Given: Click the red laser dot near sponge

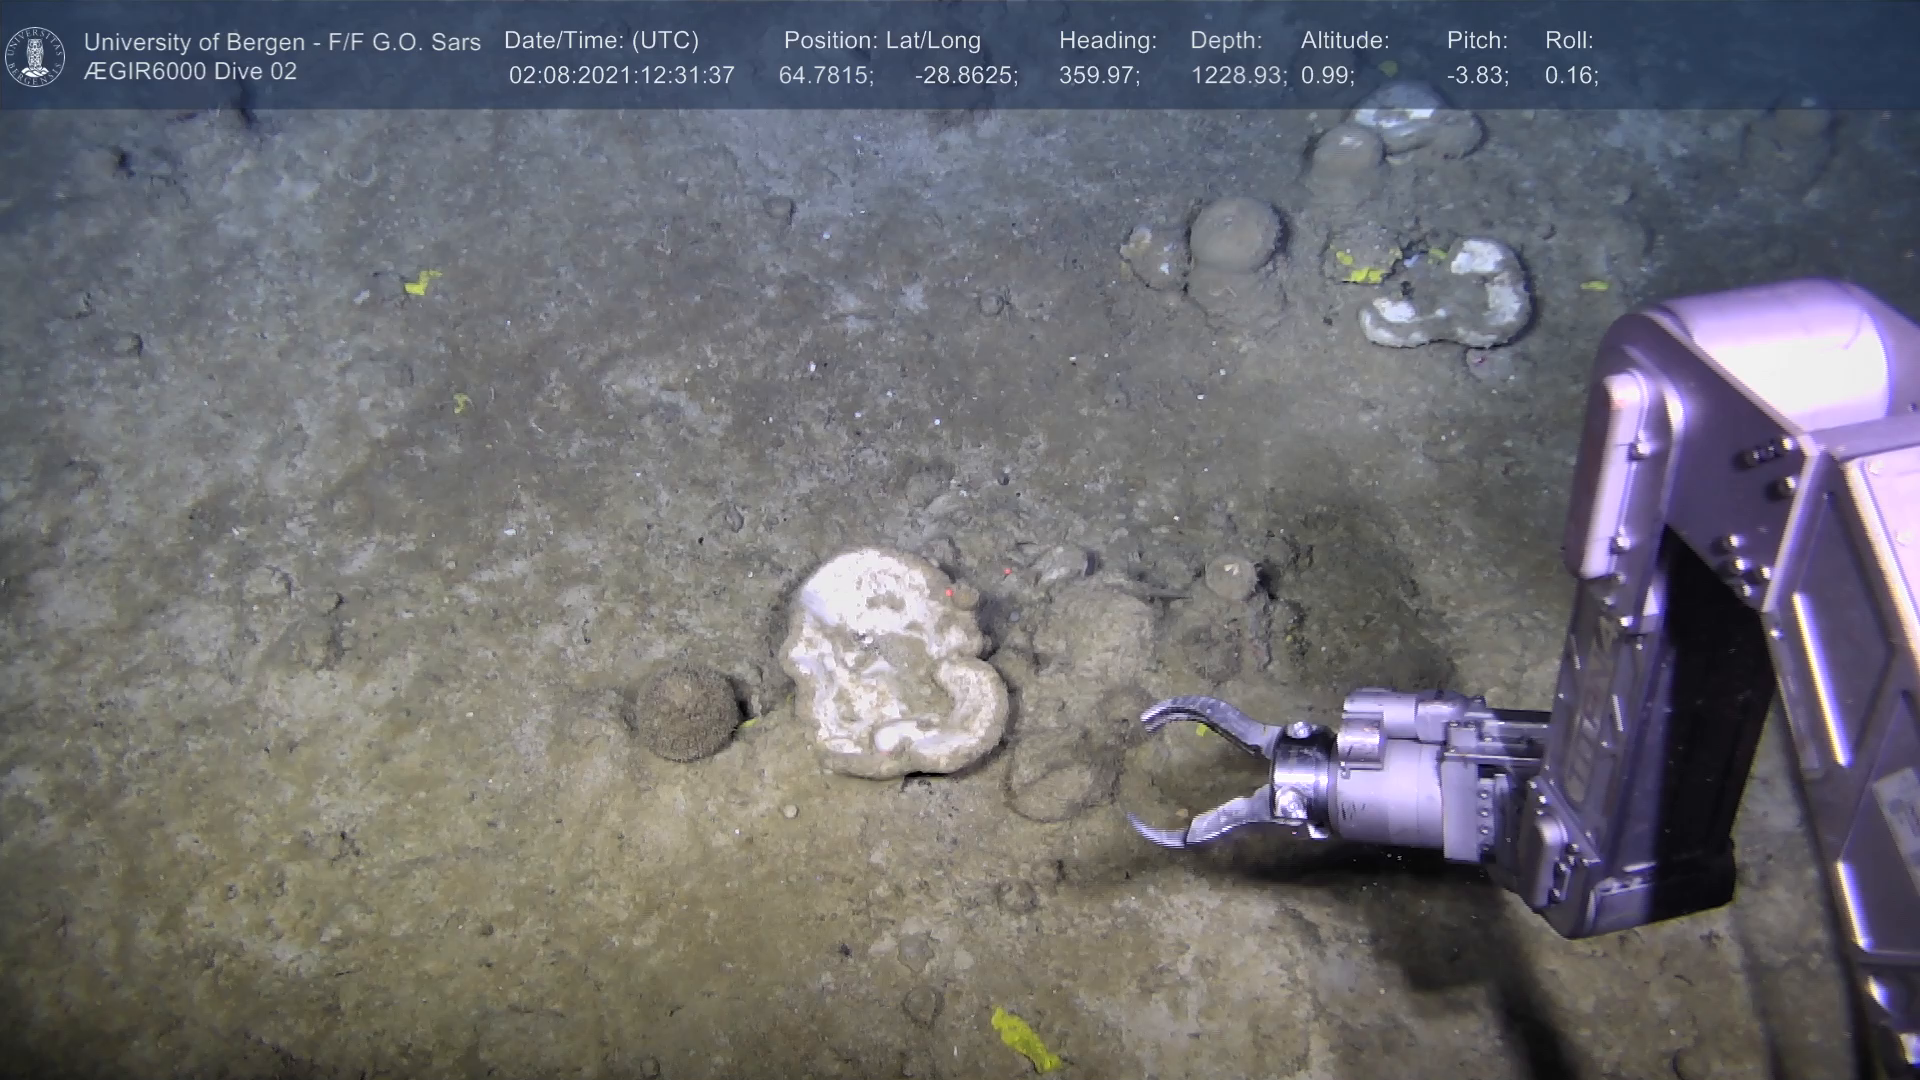Looking at the screenshot, I should 947,592.
